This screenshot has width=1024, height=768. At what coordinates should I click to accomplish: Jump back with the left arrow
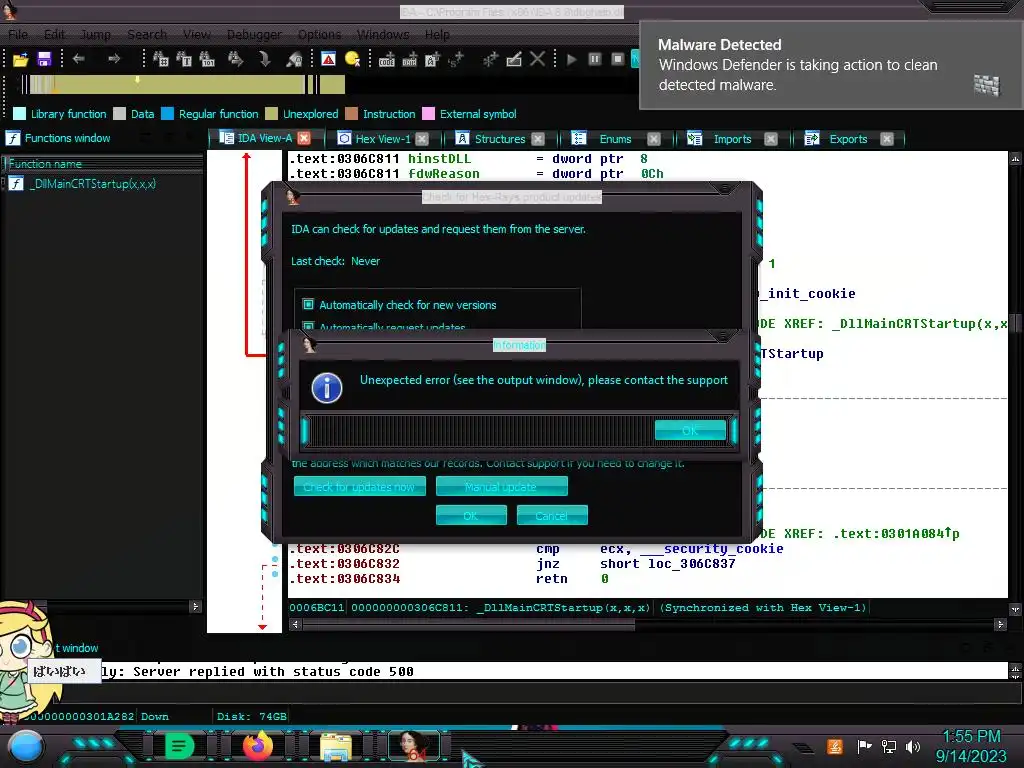[x=78, y=59]
